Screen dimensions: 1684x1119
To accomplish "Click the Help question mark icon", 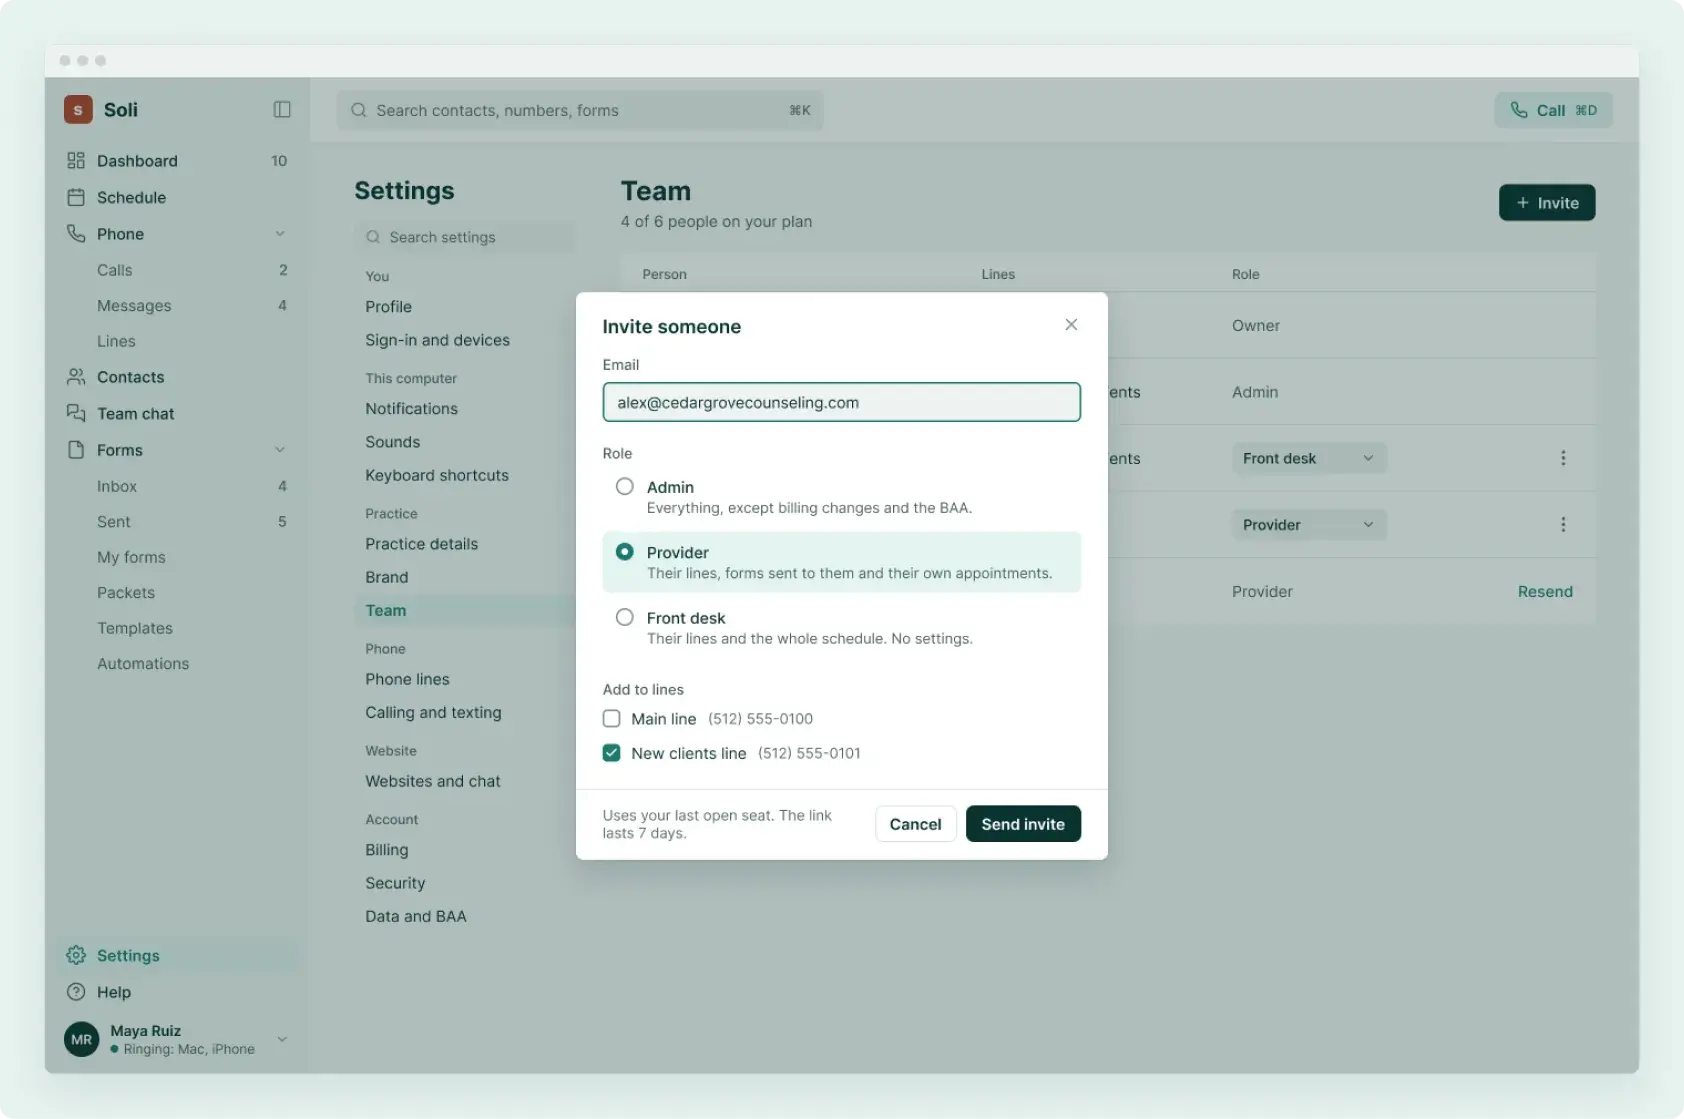I will pyautogui.click(x=76, y=992).
